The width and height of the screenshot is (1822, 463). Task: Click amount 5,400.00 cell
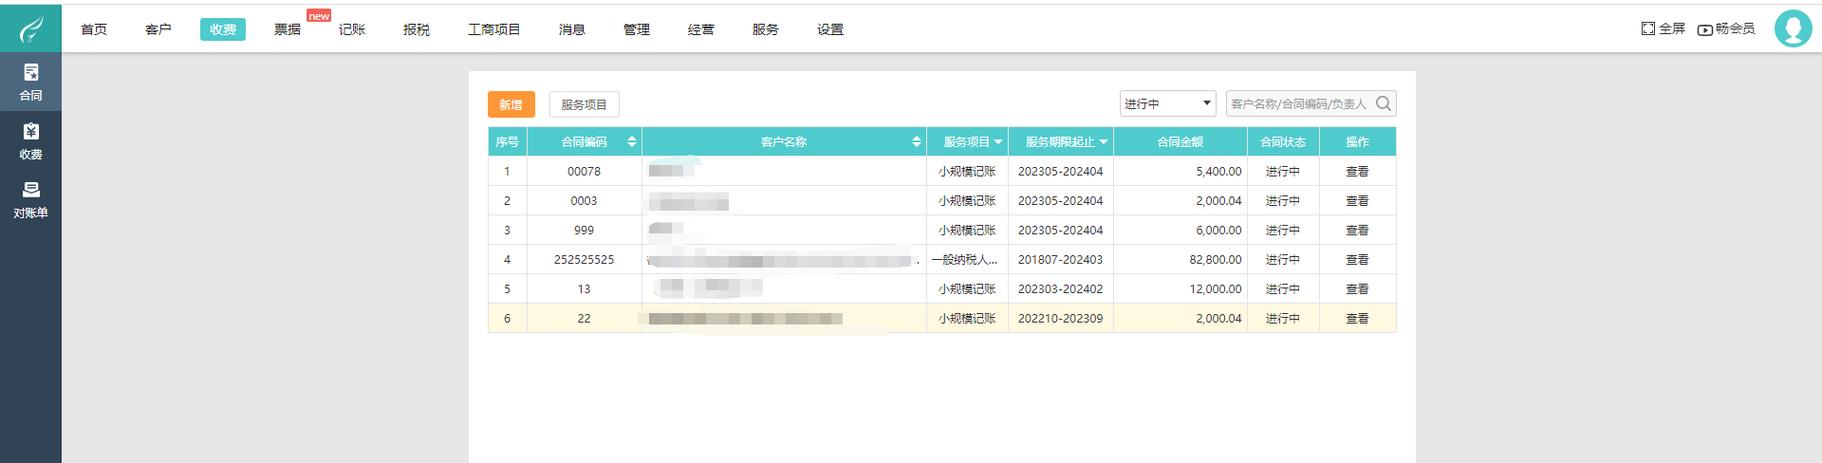tap(1180, 171)
